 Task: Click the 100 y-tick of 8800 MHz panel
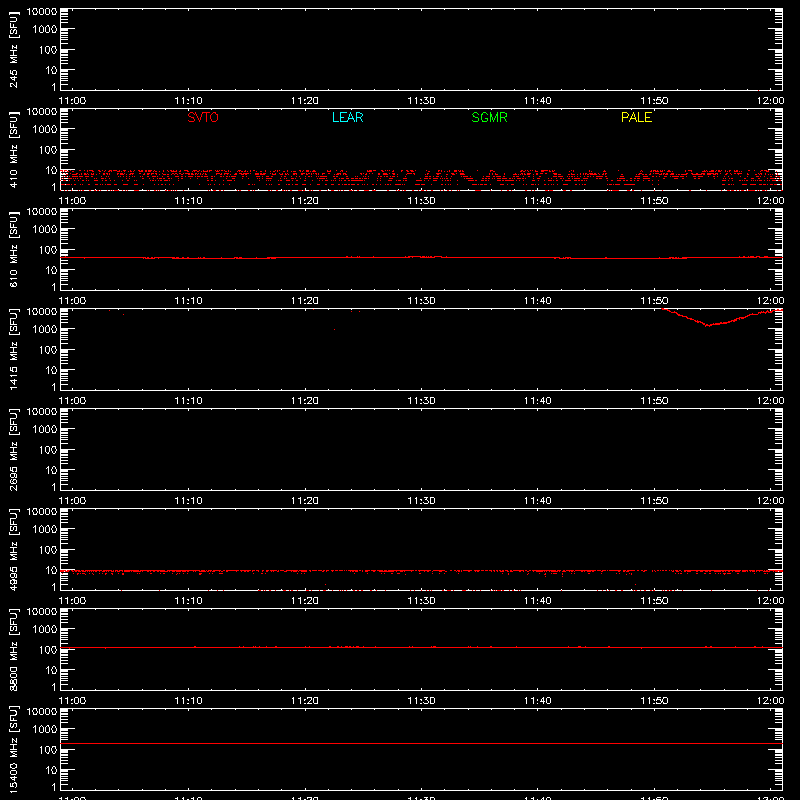(48, 650)
